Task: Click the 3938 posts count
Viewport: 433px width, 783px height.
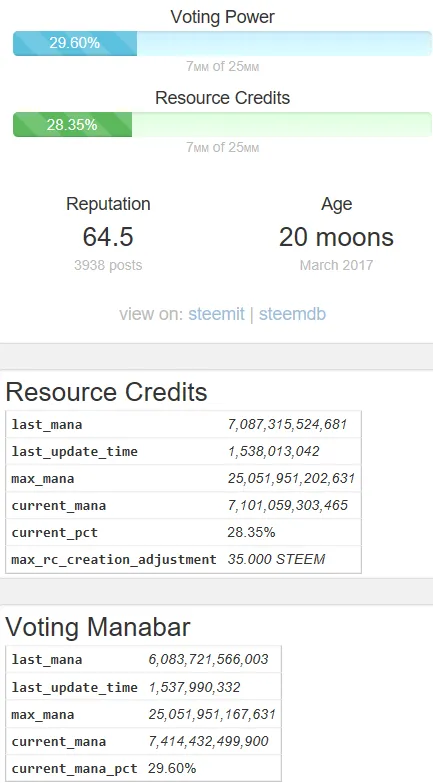Action: coord(108,265)
